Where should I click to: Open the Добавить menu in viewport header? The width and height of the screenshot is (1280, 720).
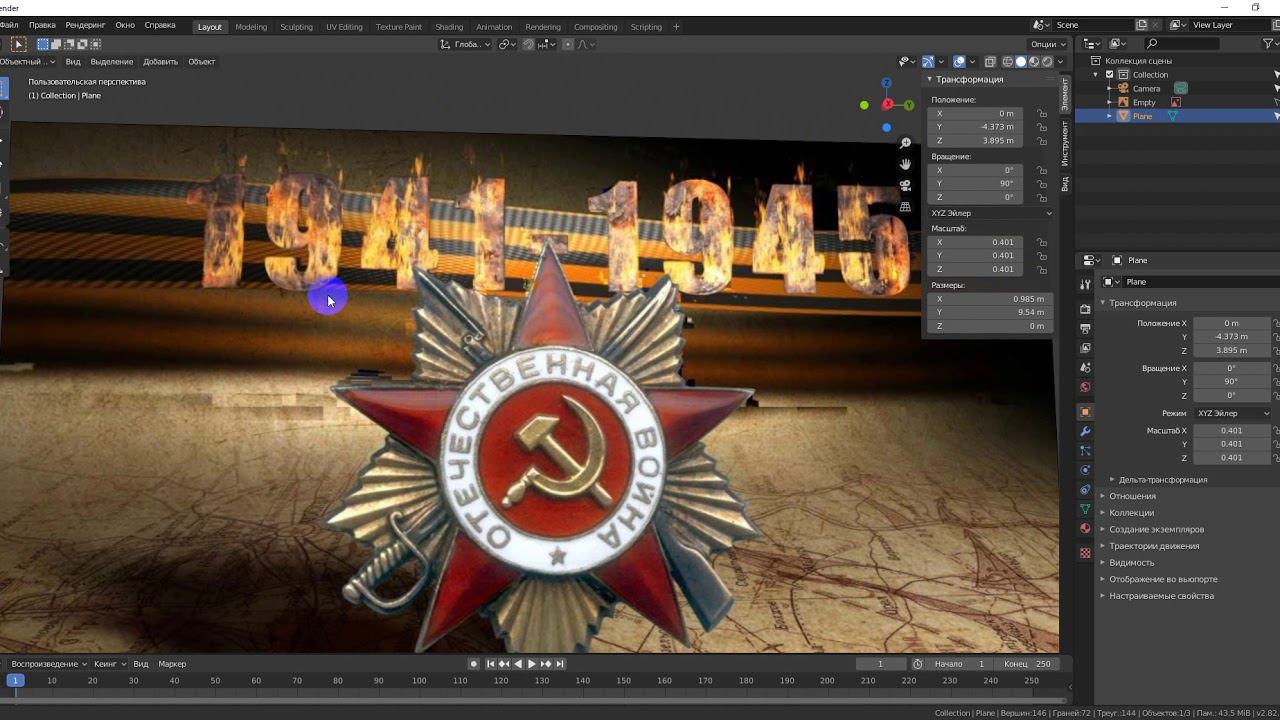(x=160, y=62)
